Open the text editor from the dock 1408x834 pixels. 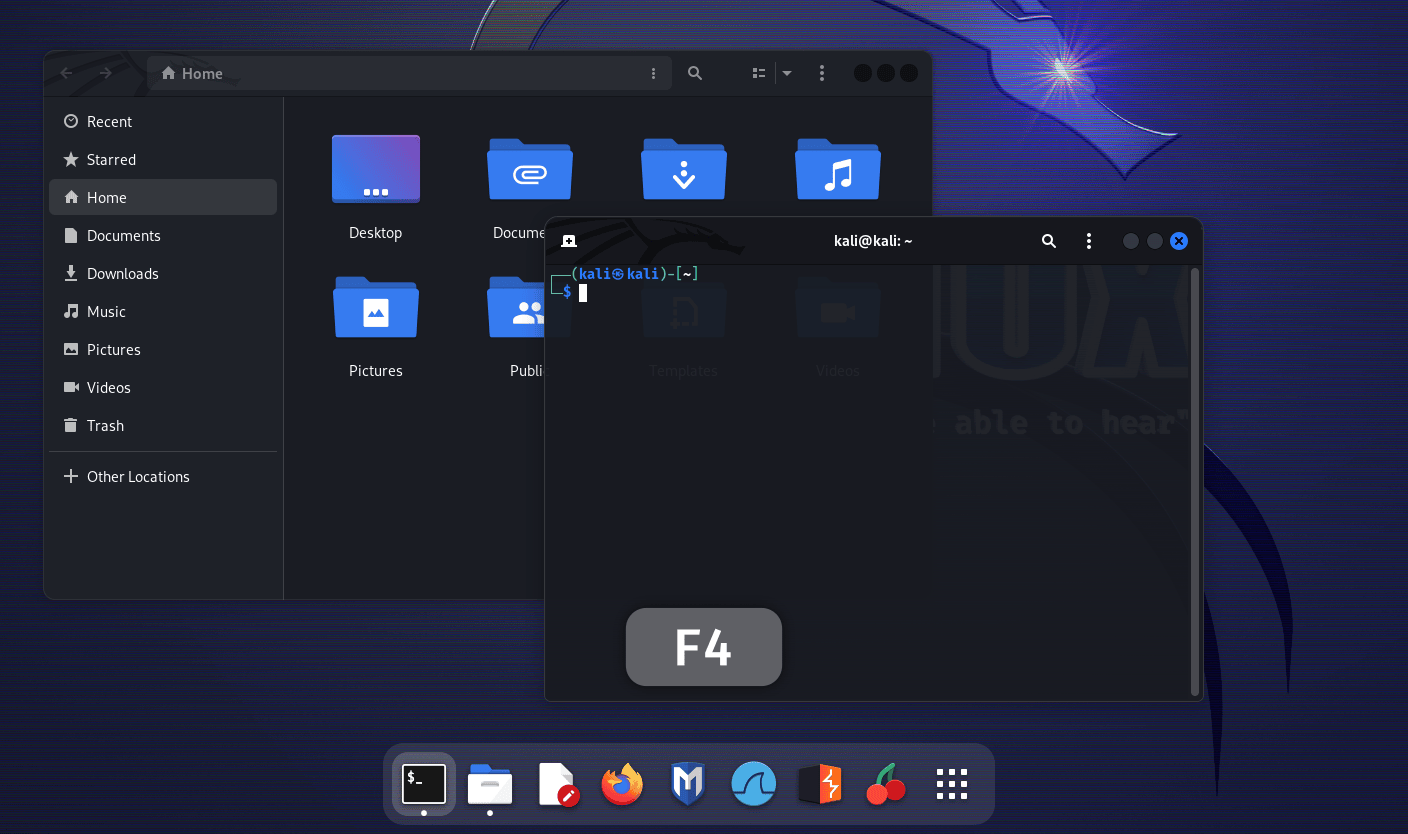556,784
